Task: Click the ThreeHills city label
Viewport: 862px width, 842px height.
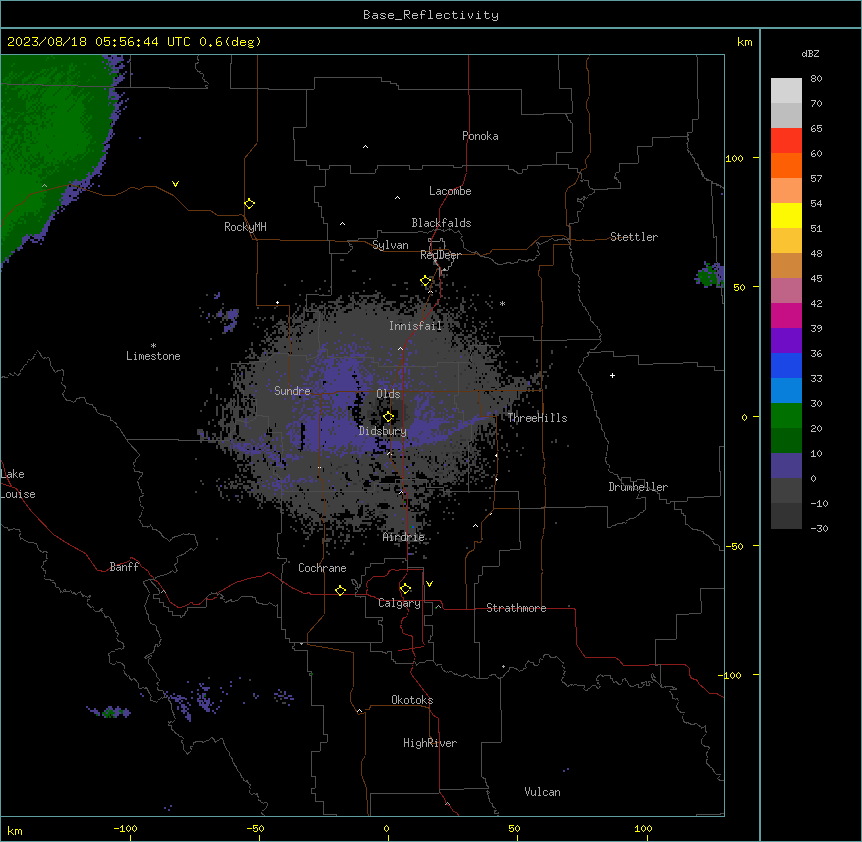Action: 537,418
